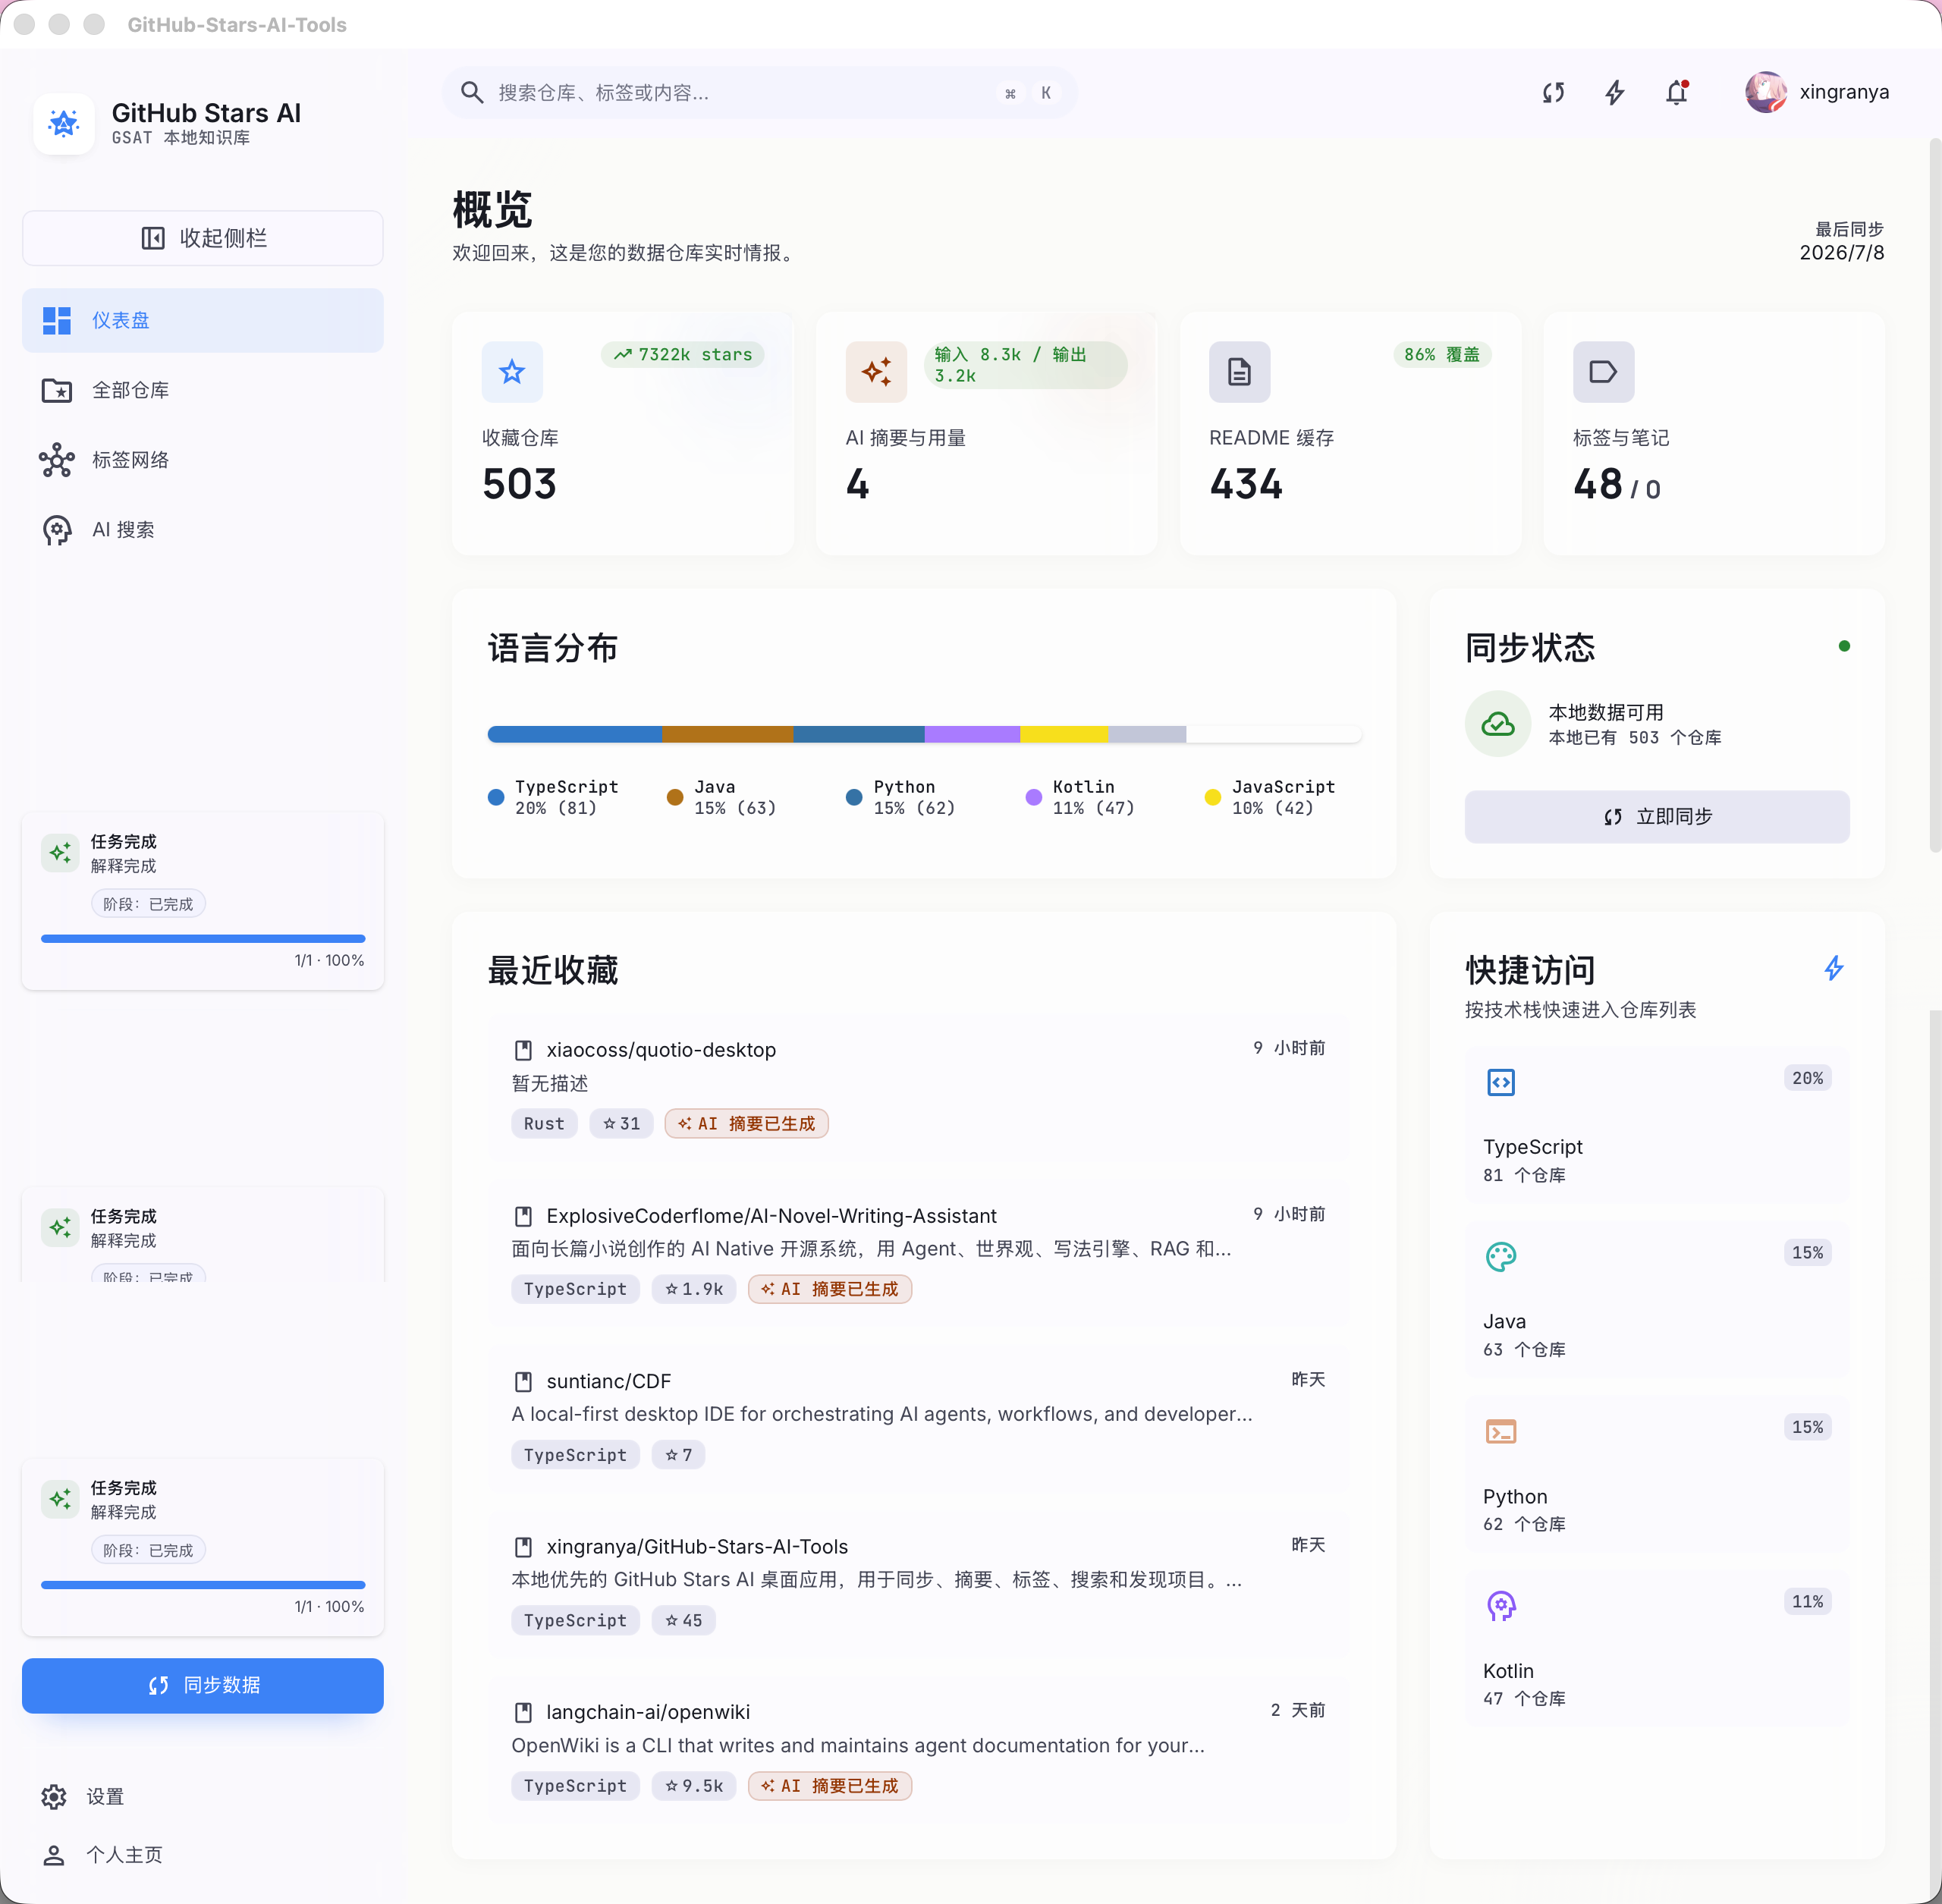Click the TypeScript code icon in quick access
This screenshot has width=1942, height=1904.
coord(1501,1082)
